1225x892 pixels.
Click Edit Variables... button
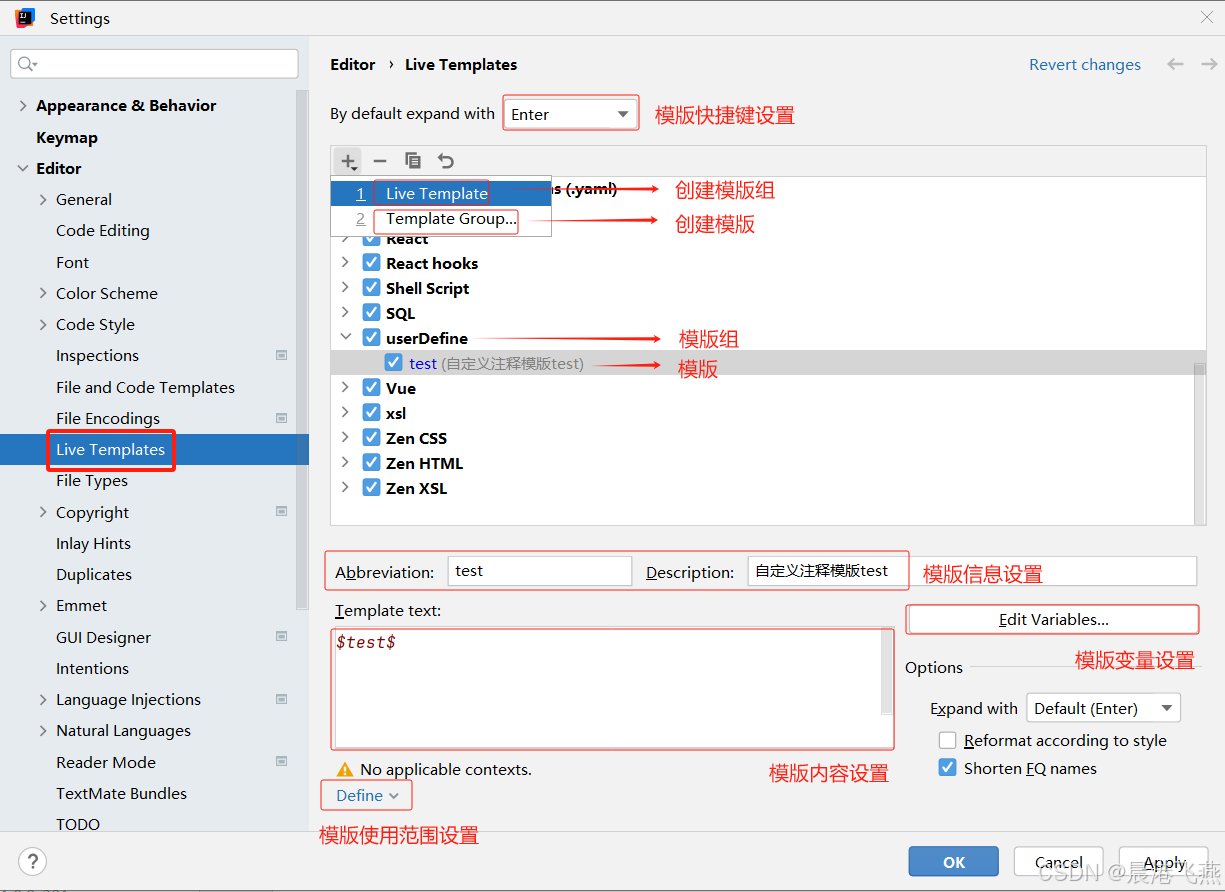click(x=1053, y=620)
